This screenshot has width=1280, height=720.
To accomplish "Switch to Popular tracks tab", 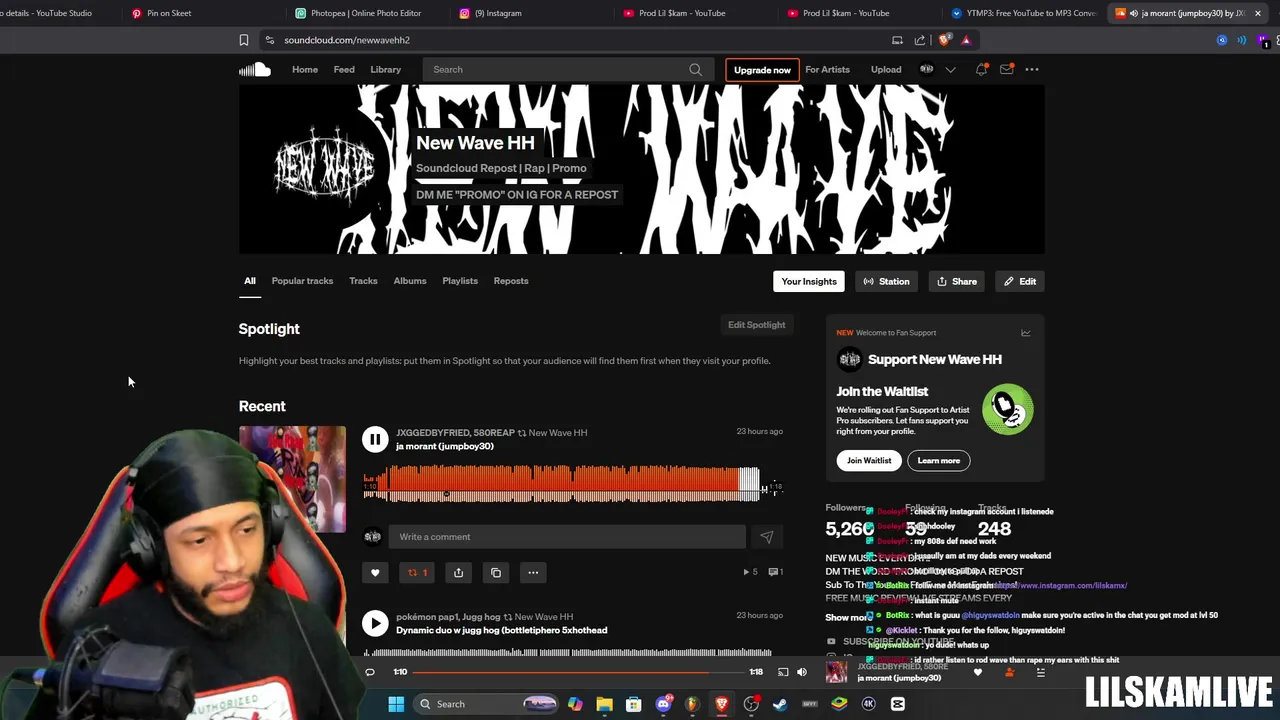I will click(x=302, y=281).
